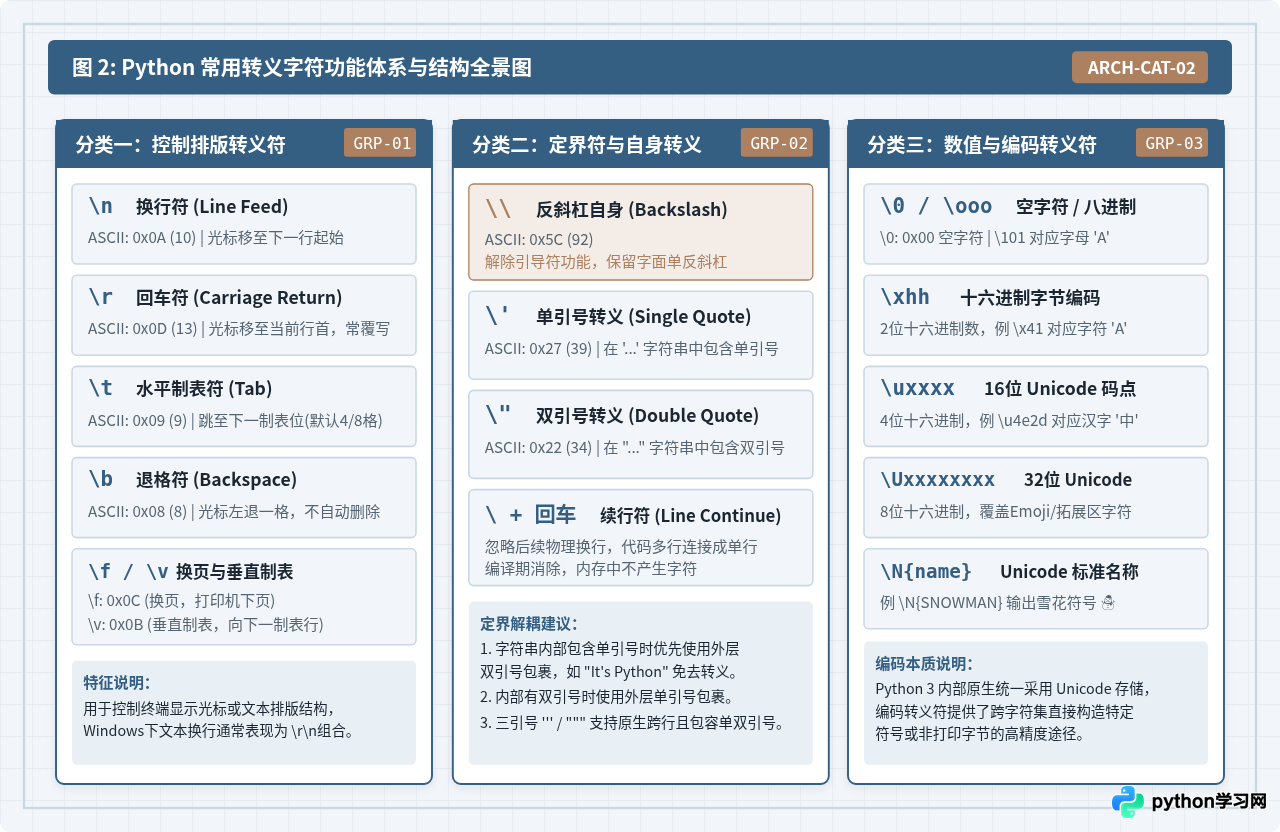Click the \t 水平制表符 (Tab) card
This screenshot has width=1280, height=832.
[x=244, y=406]
